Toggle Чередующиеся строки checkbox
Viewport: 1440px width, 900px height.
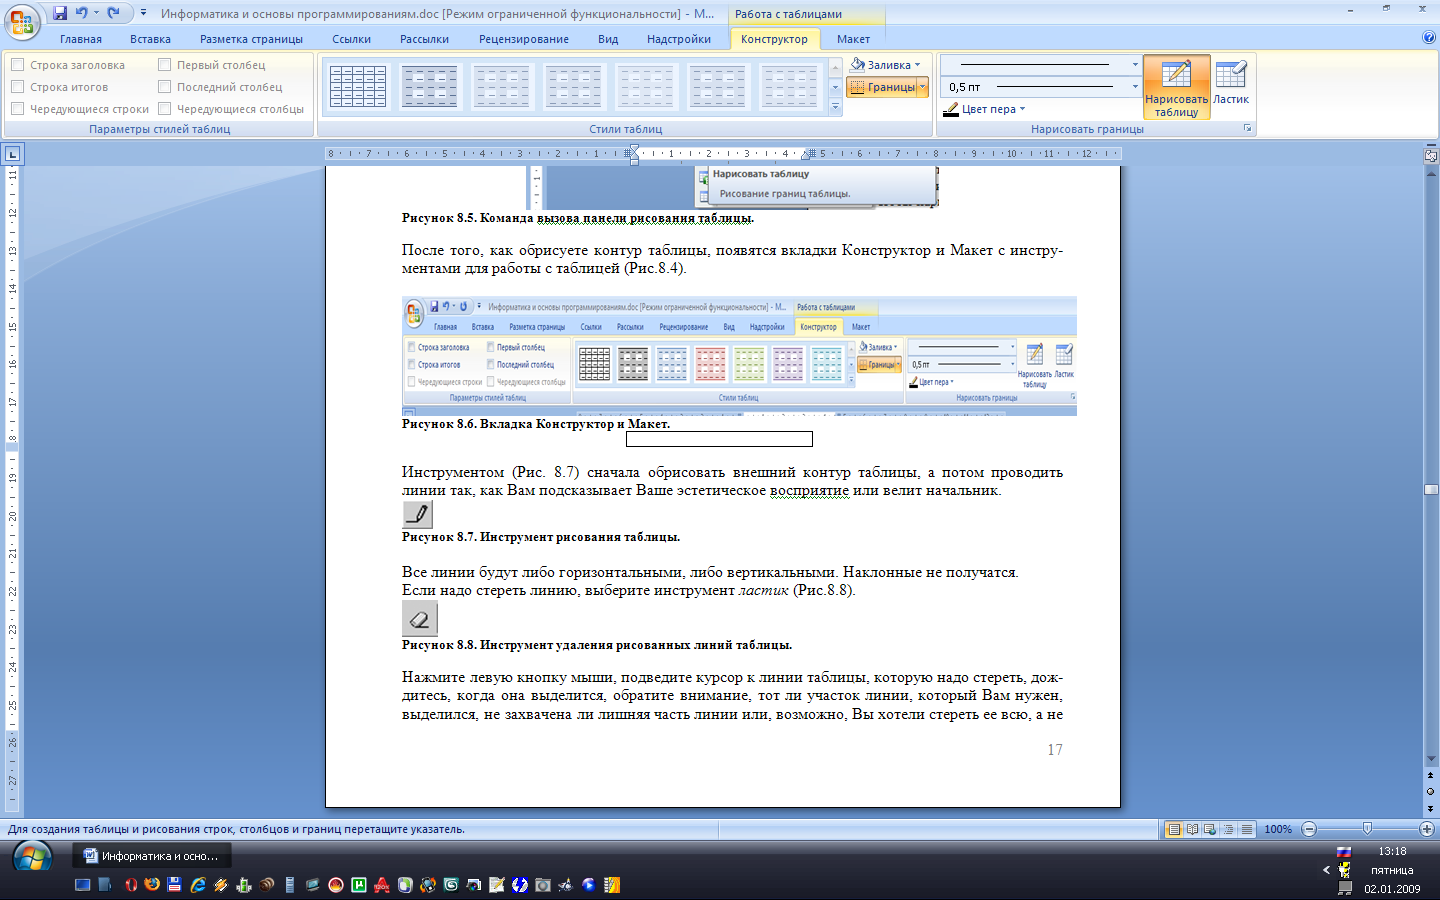point(17,109)
